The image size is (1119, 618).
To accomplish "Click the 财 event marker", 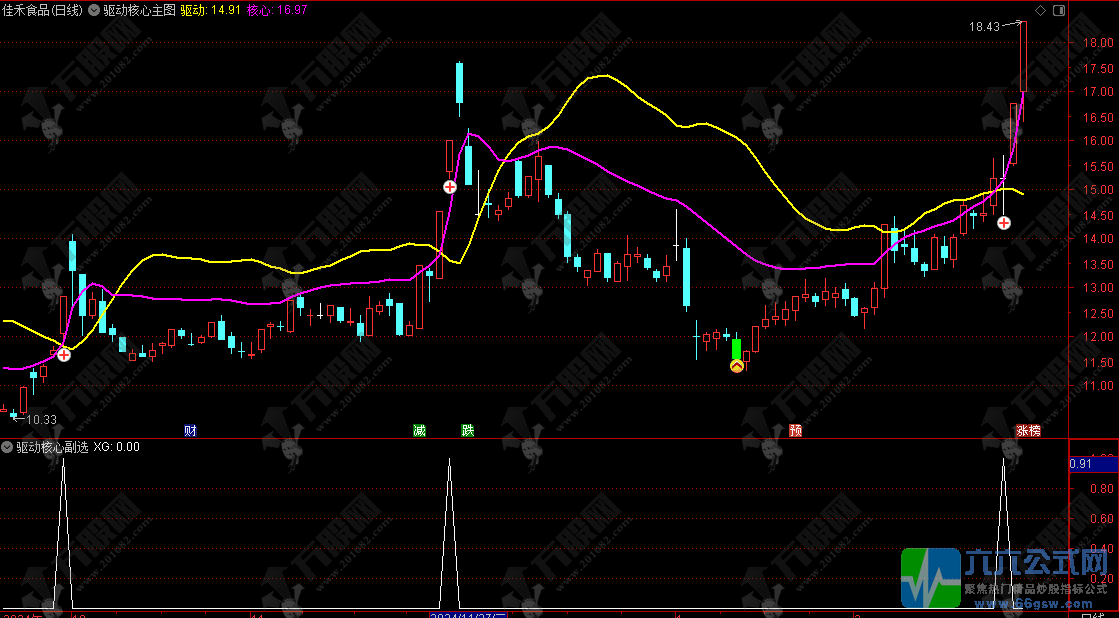I will 190,431.
